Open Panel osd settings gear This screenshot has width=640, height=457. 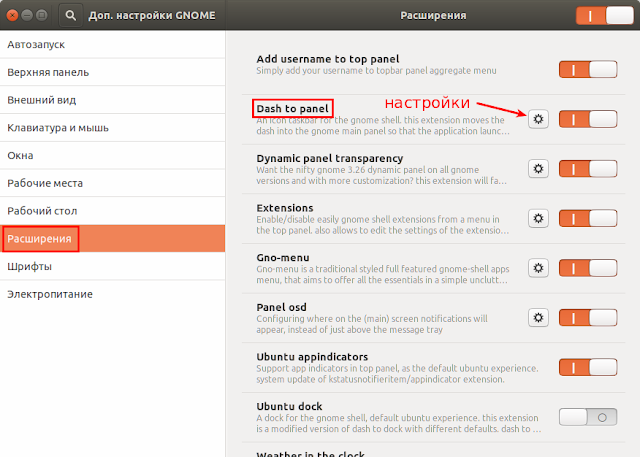click(538, 317)
